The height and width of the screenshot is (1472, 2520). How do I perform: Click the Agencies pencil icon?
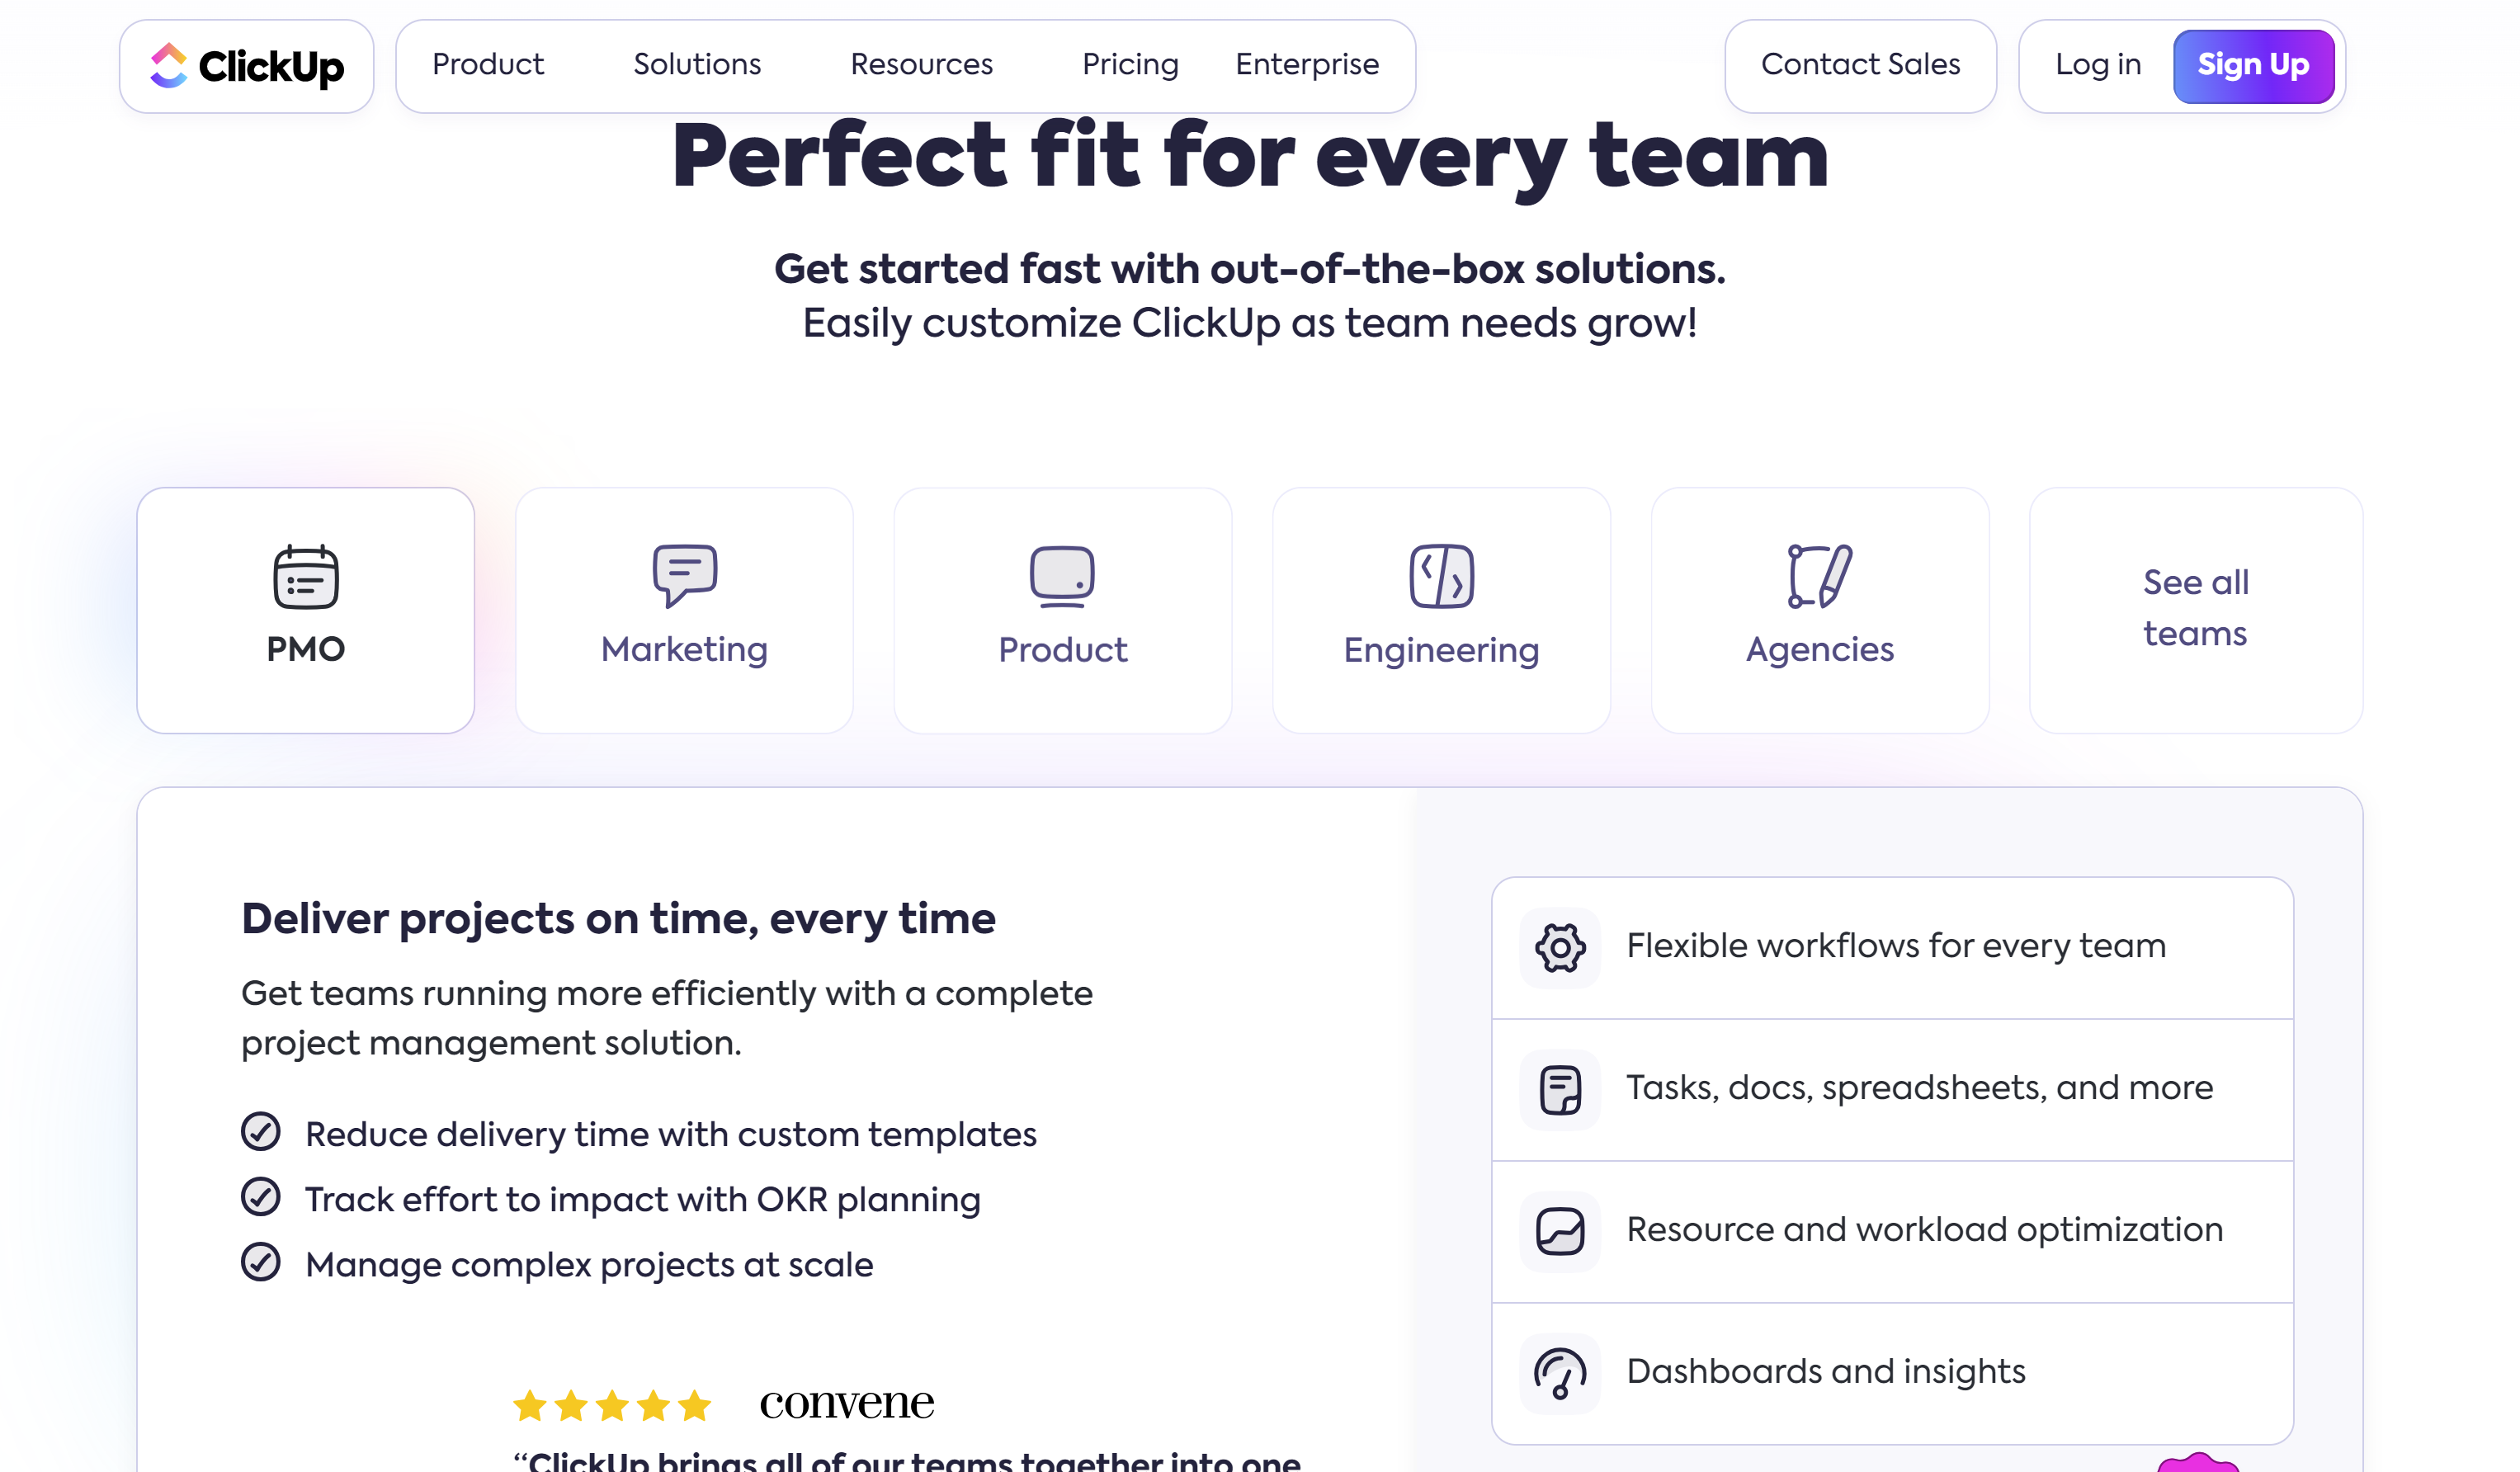pyautogui.click(x=1820, y=576)
